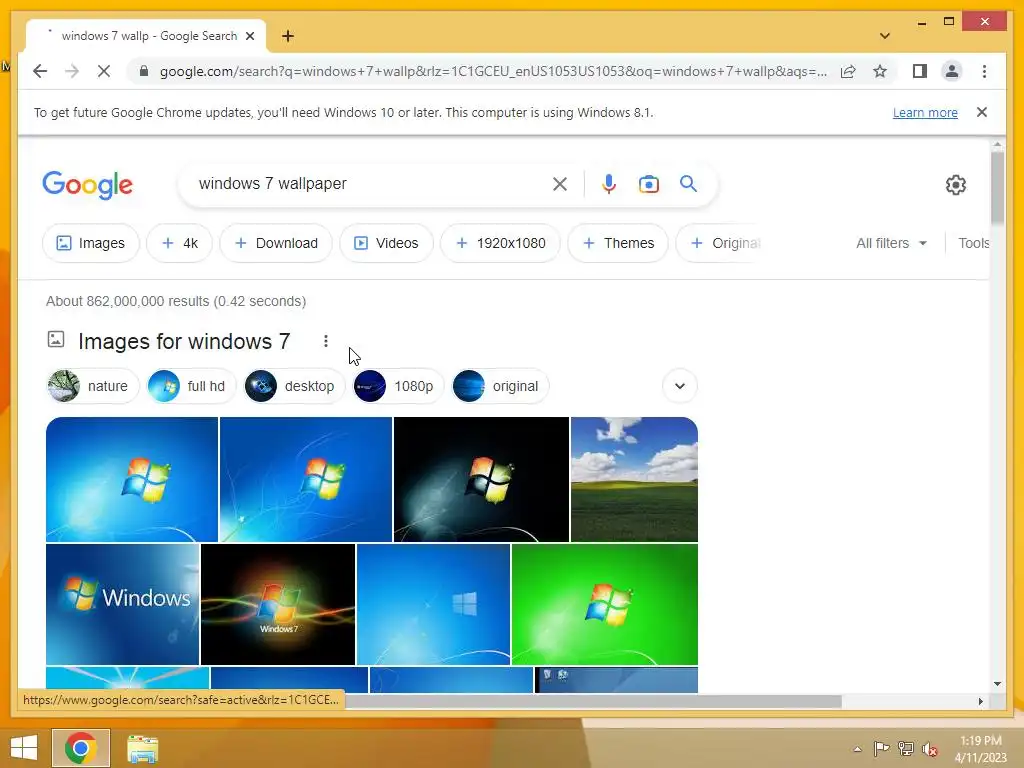Show hidden system tray icons
1024x768 pixels.
point(857,749)
